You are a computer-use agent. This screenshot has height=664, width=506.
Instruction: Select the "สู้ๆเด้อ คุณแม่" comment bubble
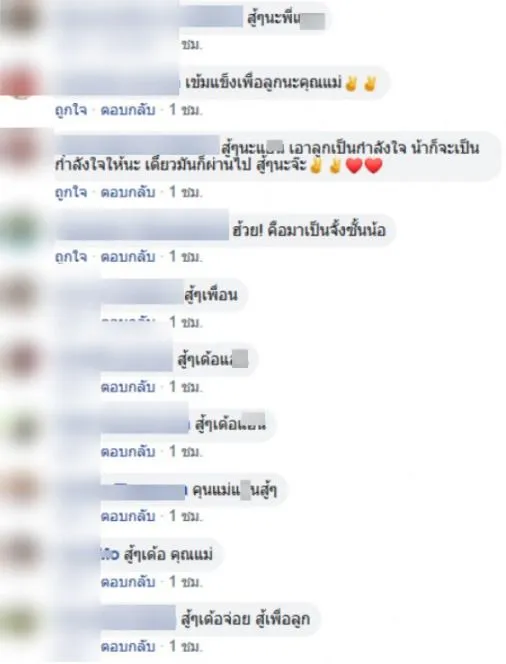coord(162,555)
